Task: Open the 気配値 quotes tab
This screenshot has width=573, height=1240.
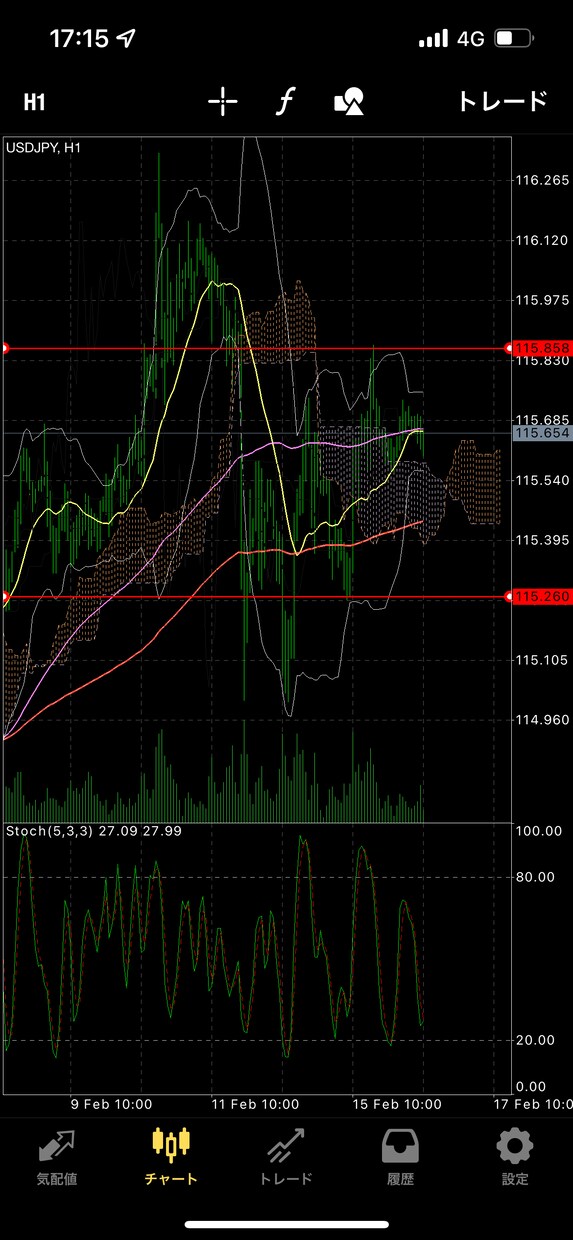Action: pos(57,1158)
